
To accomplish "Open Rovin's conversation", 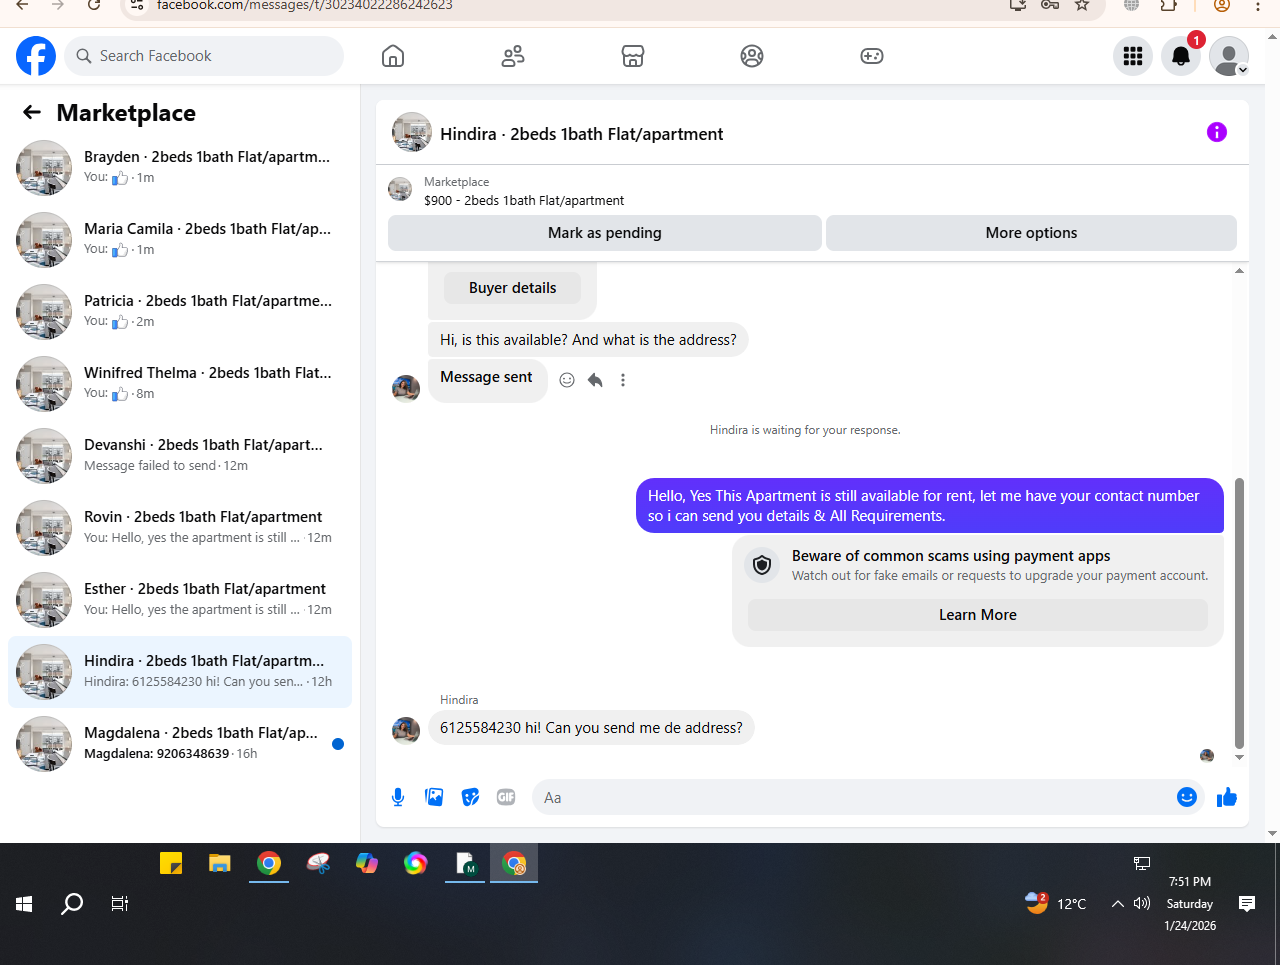I will pyautogui.click(x=180, y=528).
